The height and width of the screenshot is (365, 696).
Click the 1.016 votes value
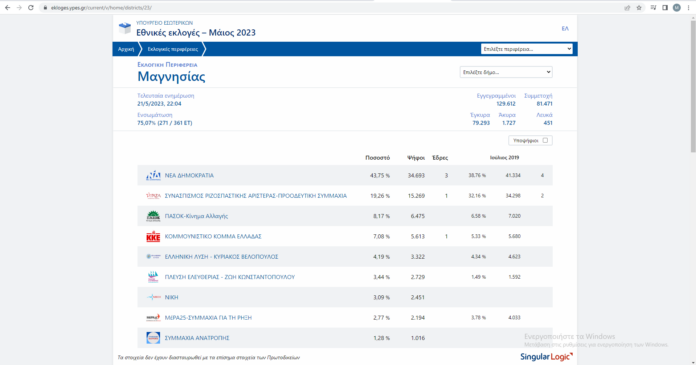coord(418,338)
